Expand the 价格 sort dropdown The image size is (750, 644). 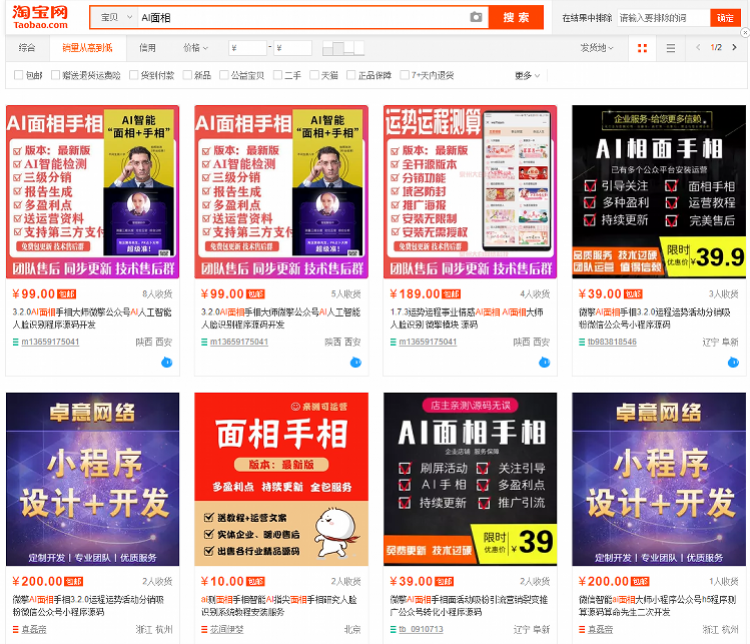[x=196, y=48]
